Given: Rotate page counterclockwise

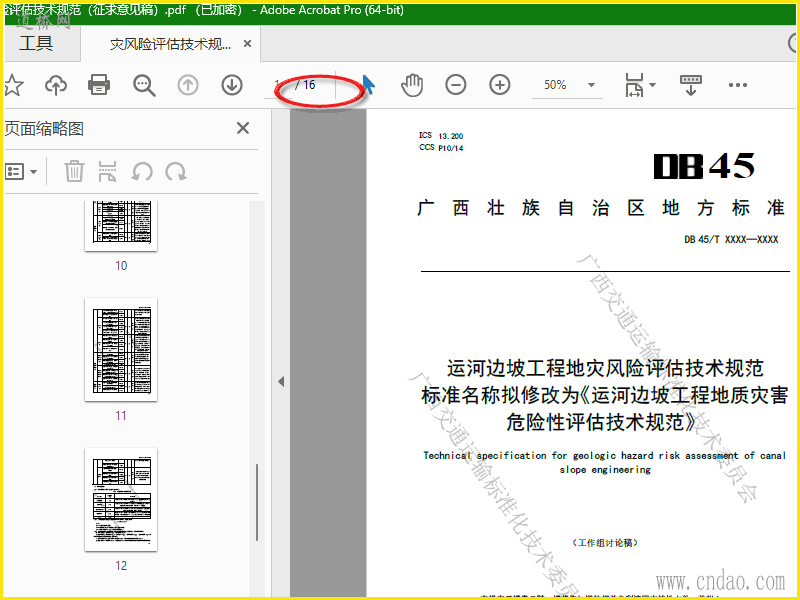Looking at the screenshot, I should tap(142, 171).
